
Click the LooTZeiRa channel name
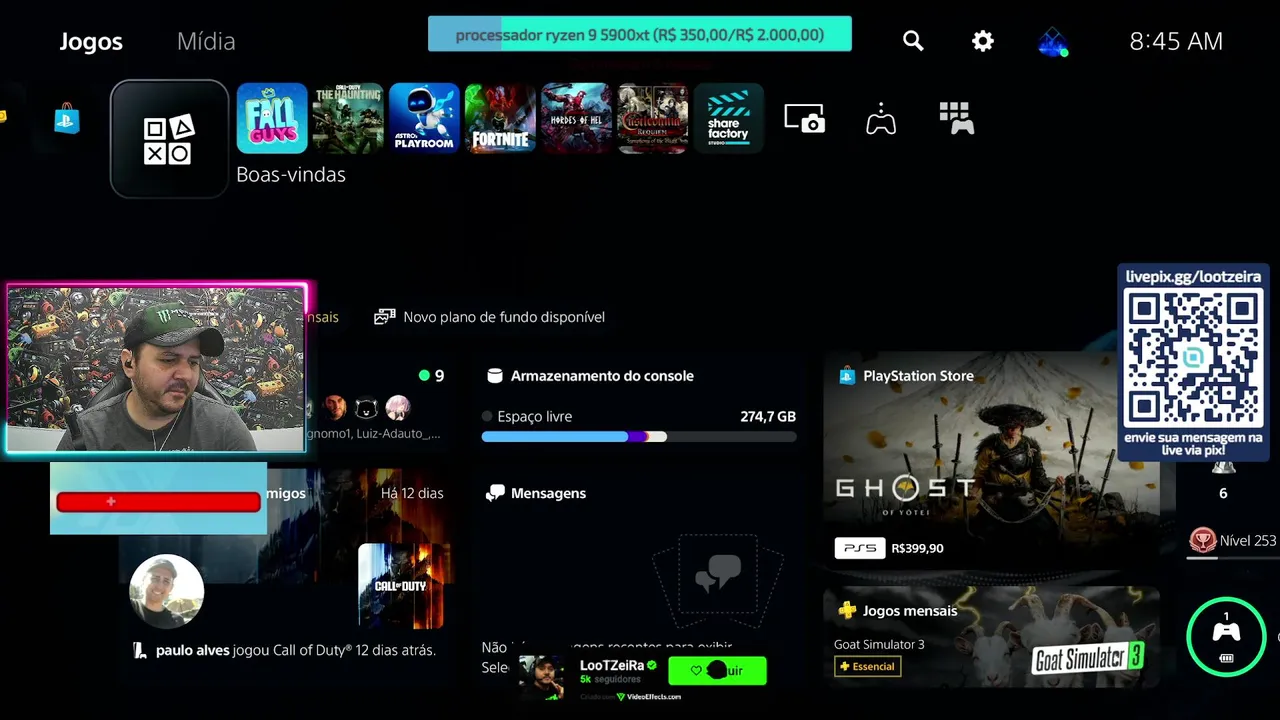(x=612, y=666)
